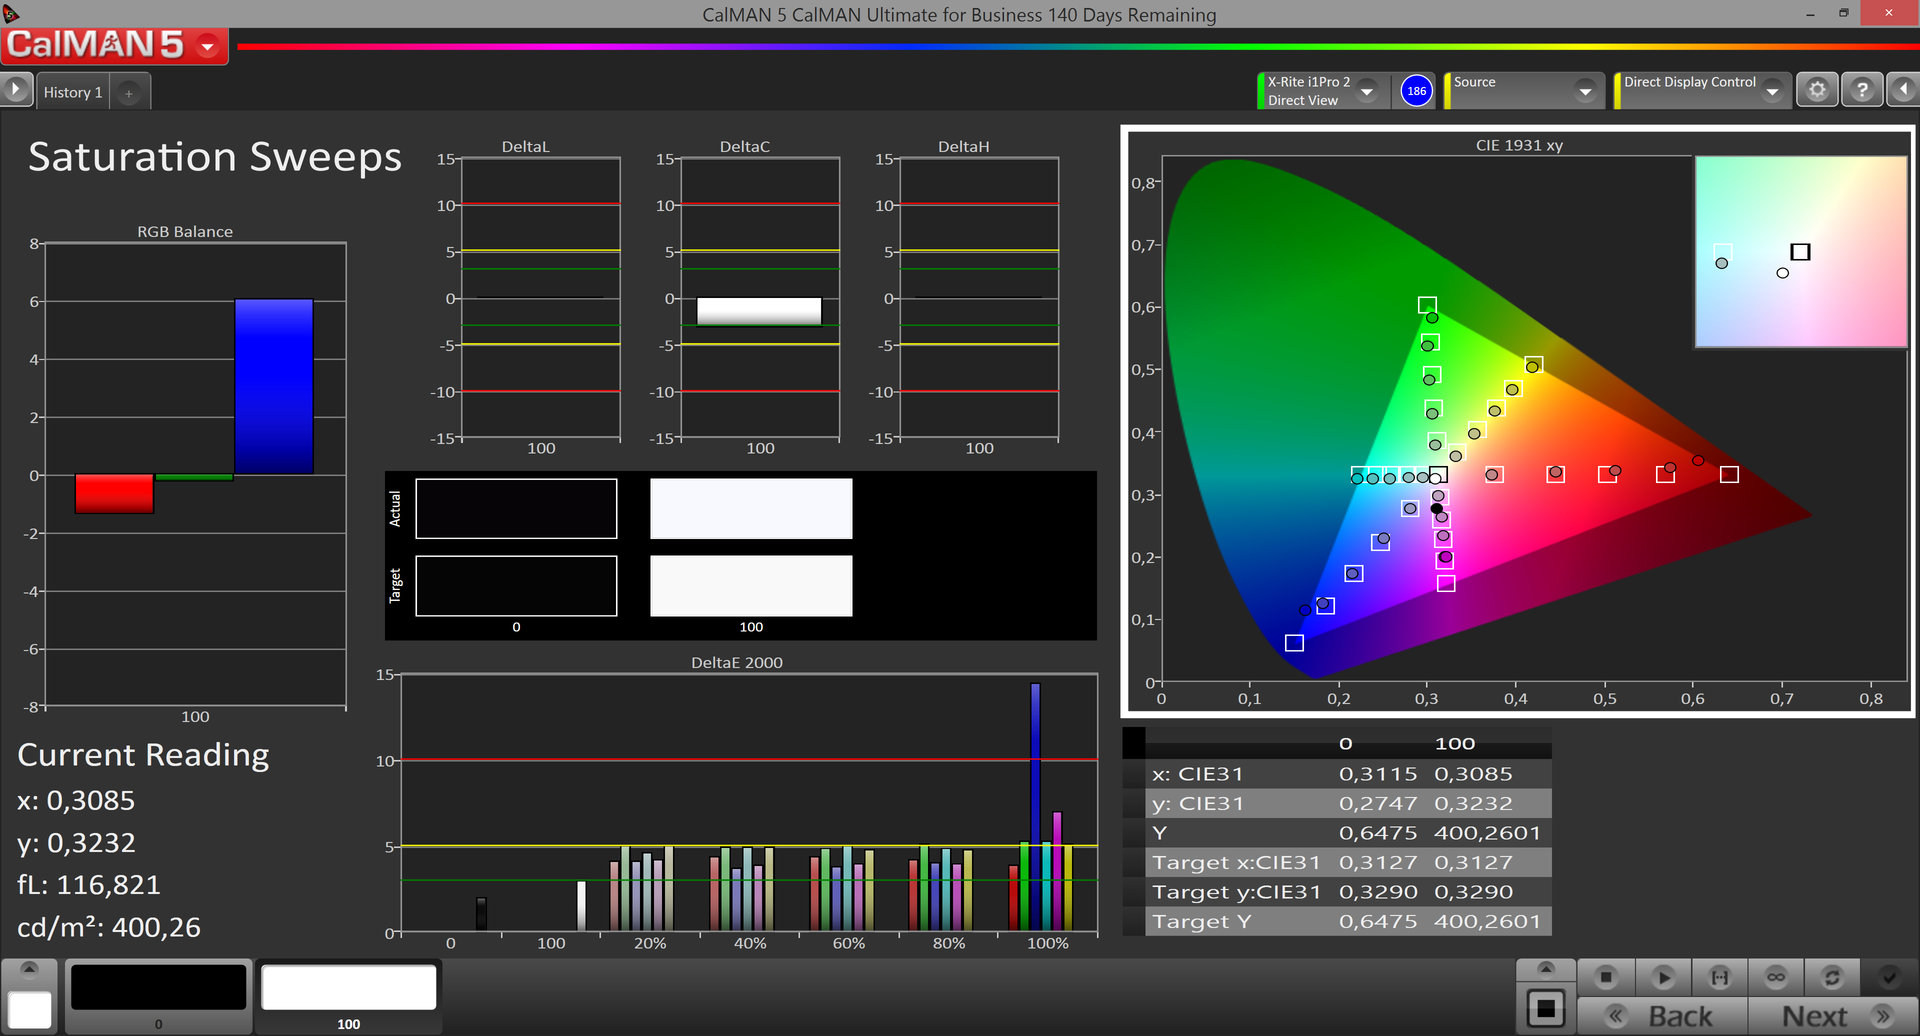Collapse the right panel using the left-arrow icon
The image size is (1920, 1036).
coord(1903,91)
